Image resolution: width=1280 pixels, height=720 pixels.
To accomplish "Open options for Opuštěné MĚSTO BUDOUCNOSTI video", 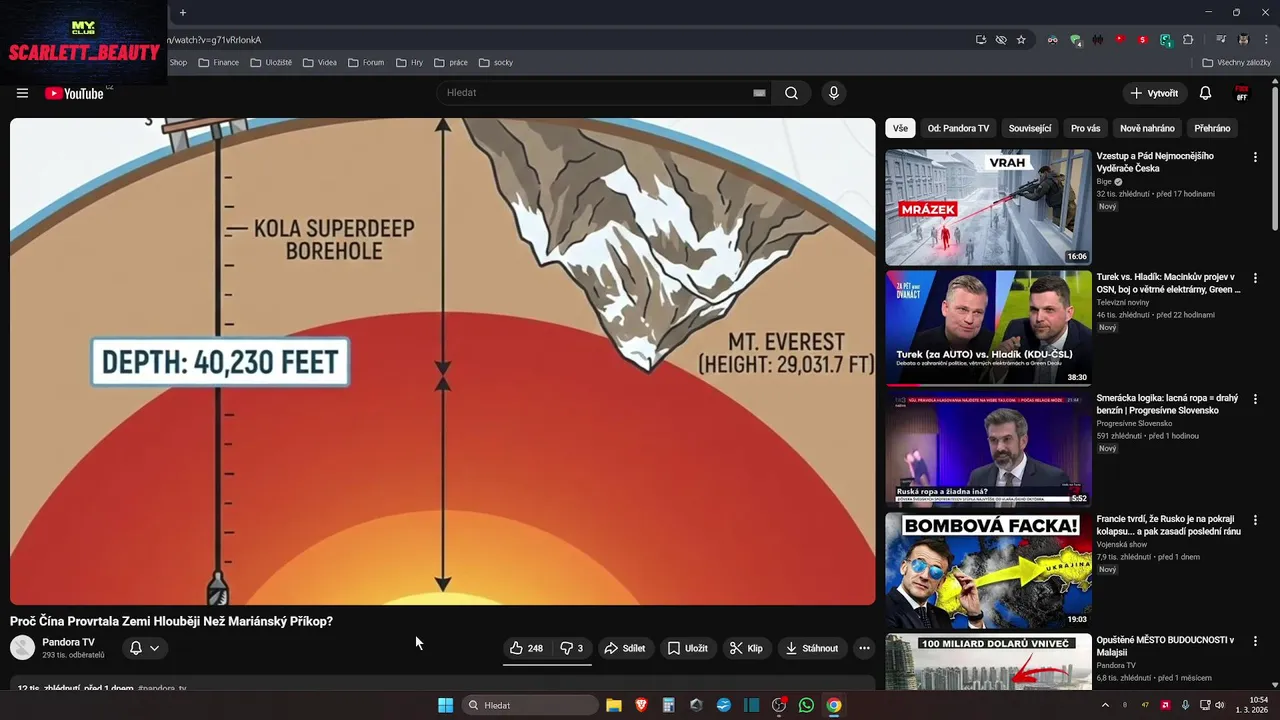I will 1255,641.
